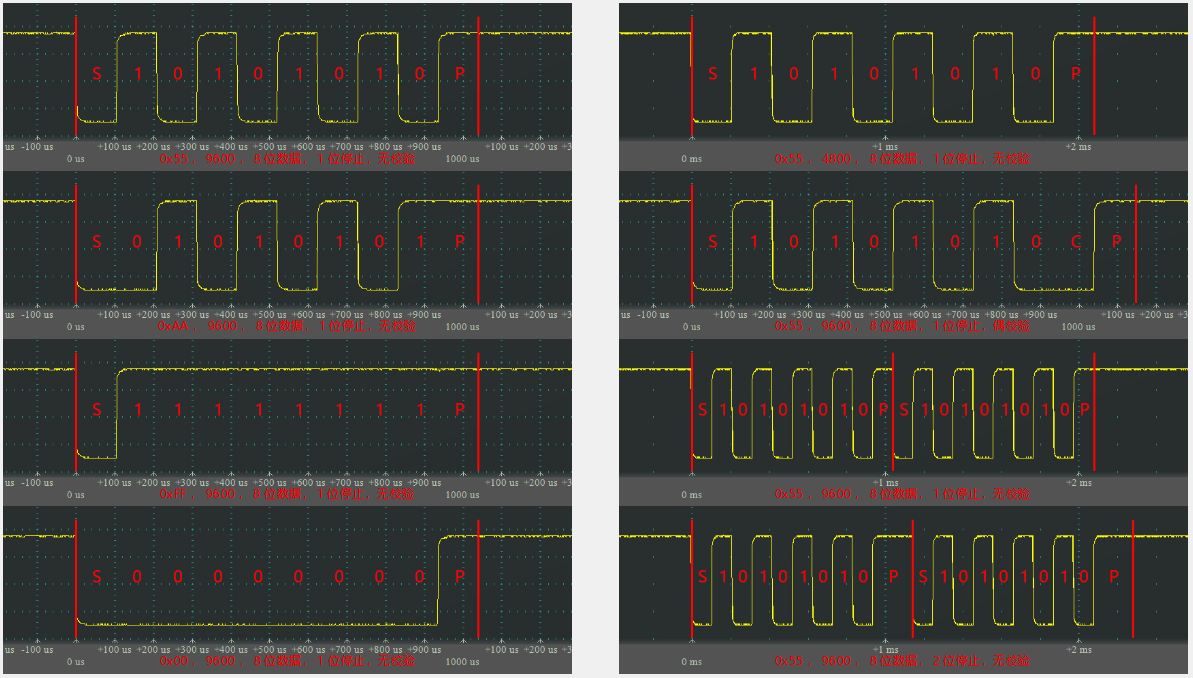Click the 0xAA 9600 waveform caption
Screen dimensions: 1193x678
(287, 326)
